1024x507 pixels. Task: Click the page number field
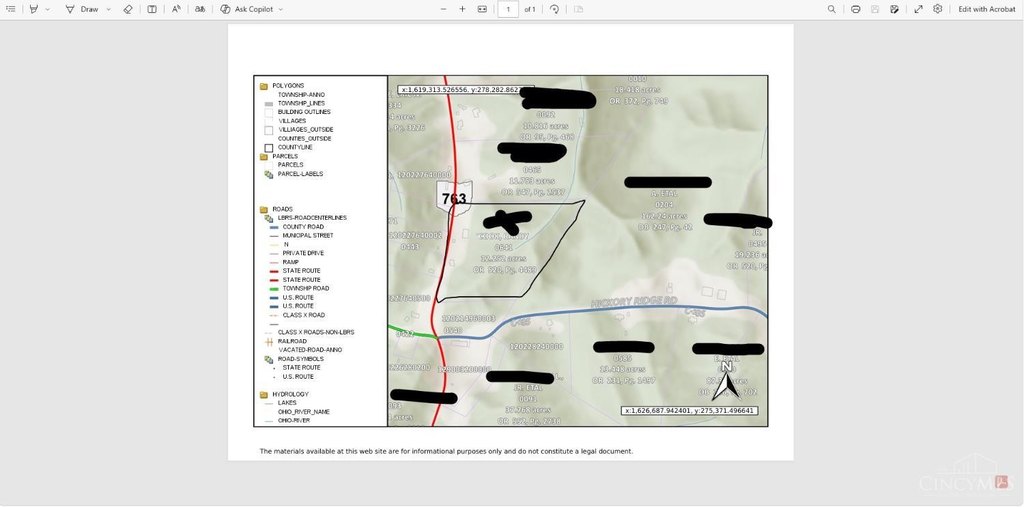pyautogui.click(x=508, y=9)
